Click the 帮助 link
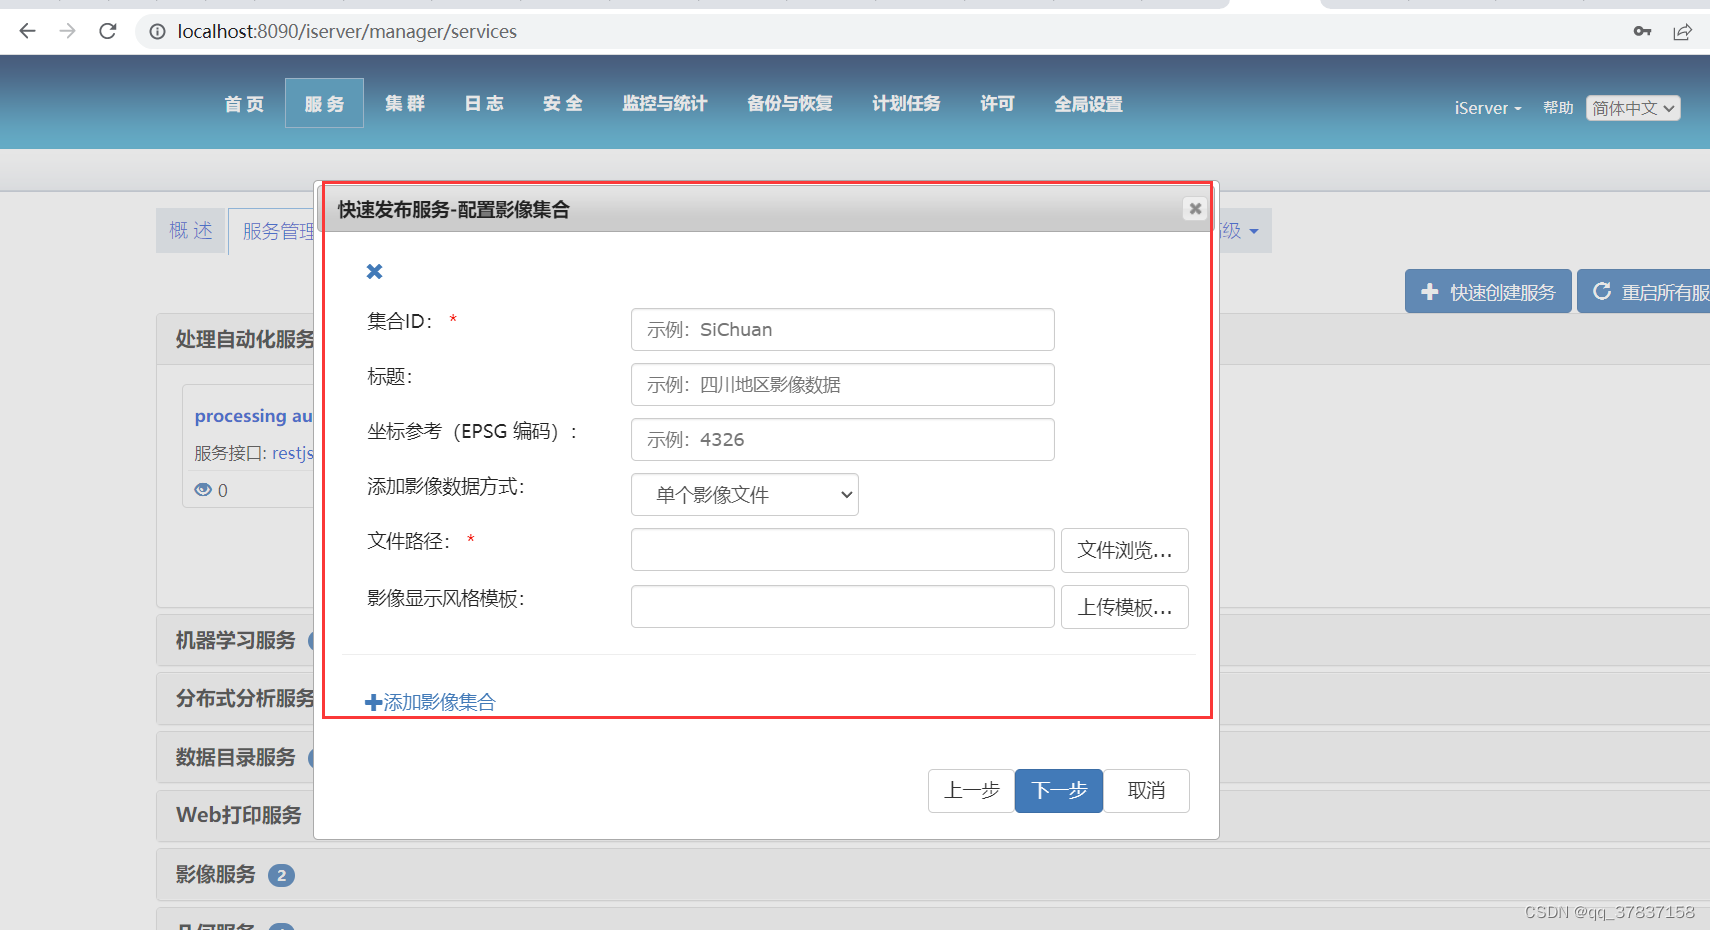This screenshot has width=1710, height=930. click(x=1558, y=108)
